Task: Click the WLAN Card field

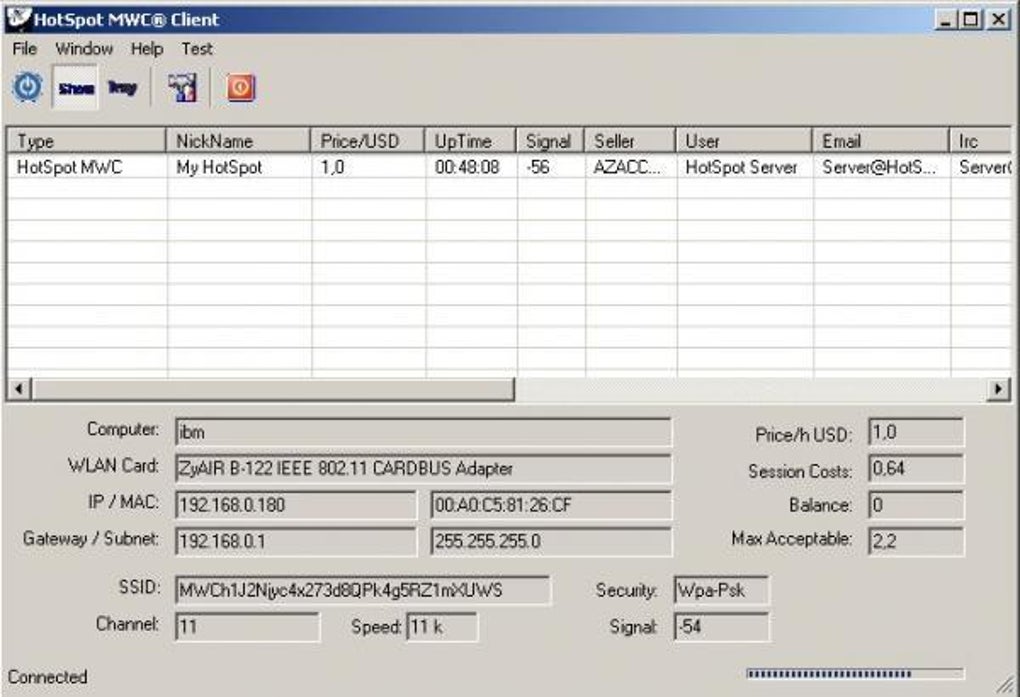Action: 423,469
